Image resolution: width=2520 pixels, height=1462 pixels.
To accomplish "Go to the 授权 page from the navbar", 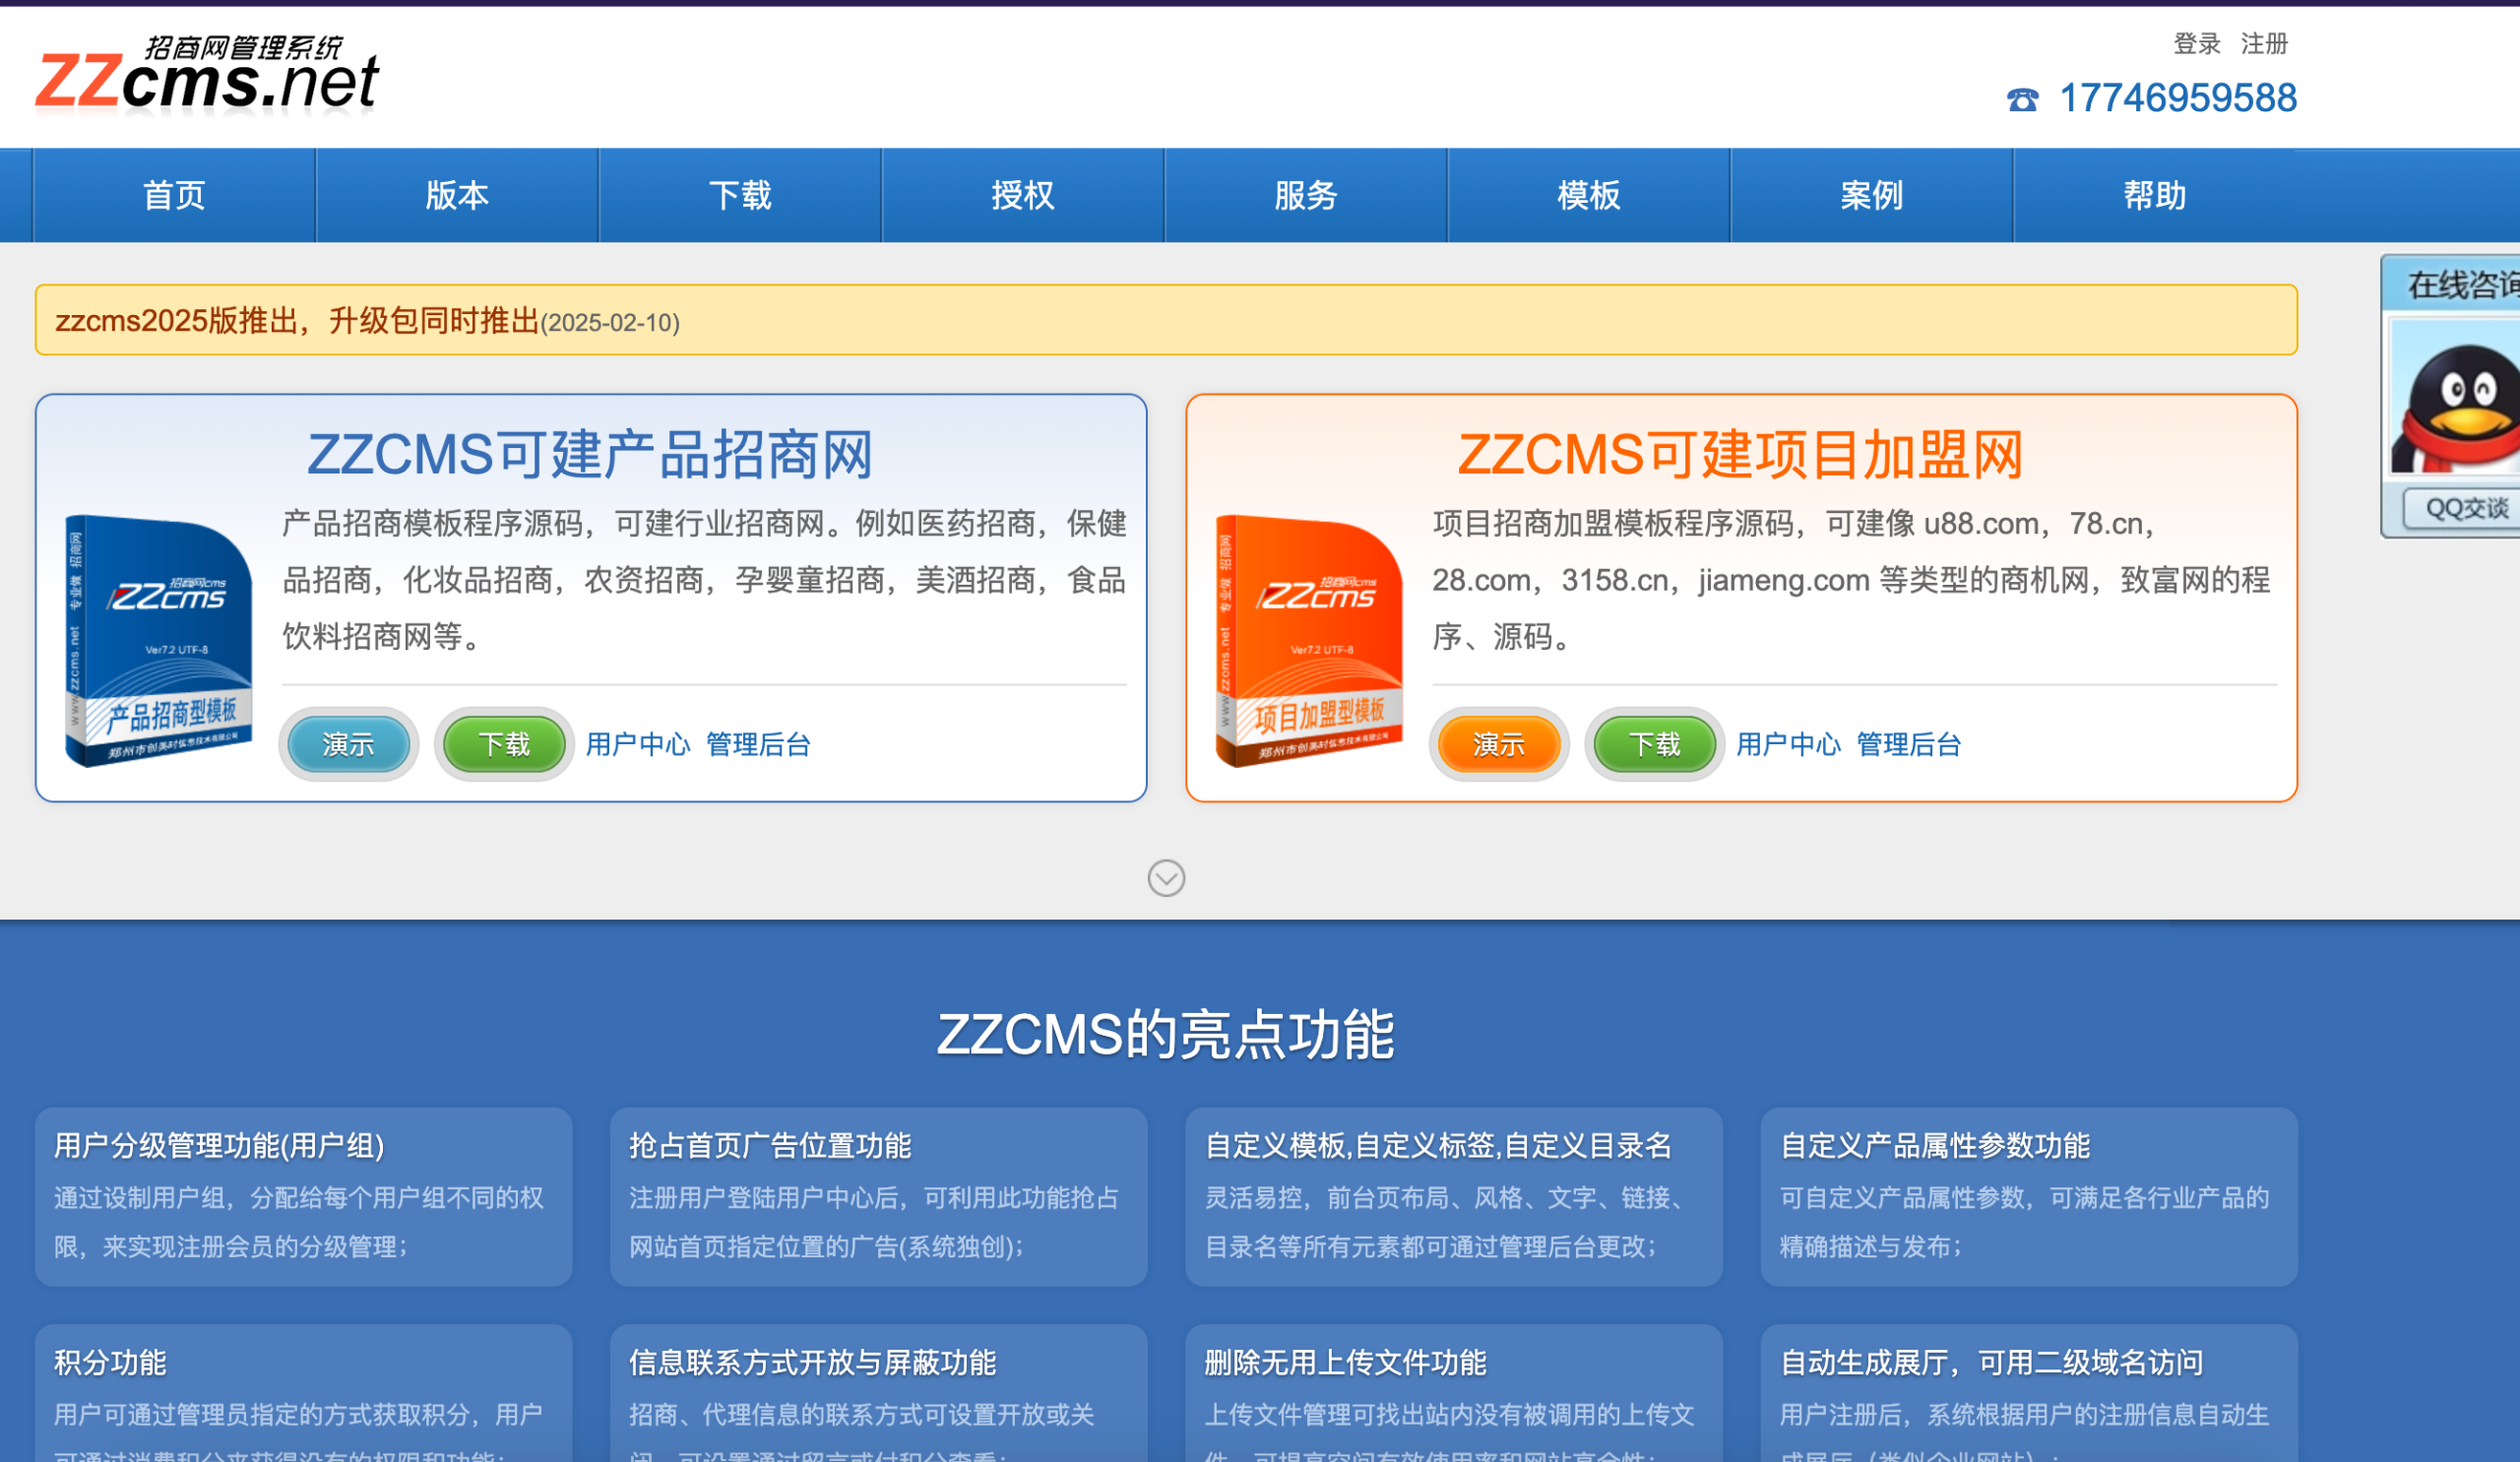I will [x=1023, y=195].
